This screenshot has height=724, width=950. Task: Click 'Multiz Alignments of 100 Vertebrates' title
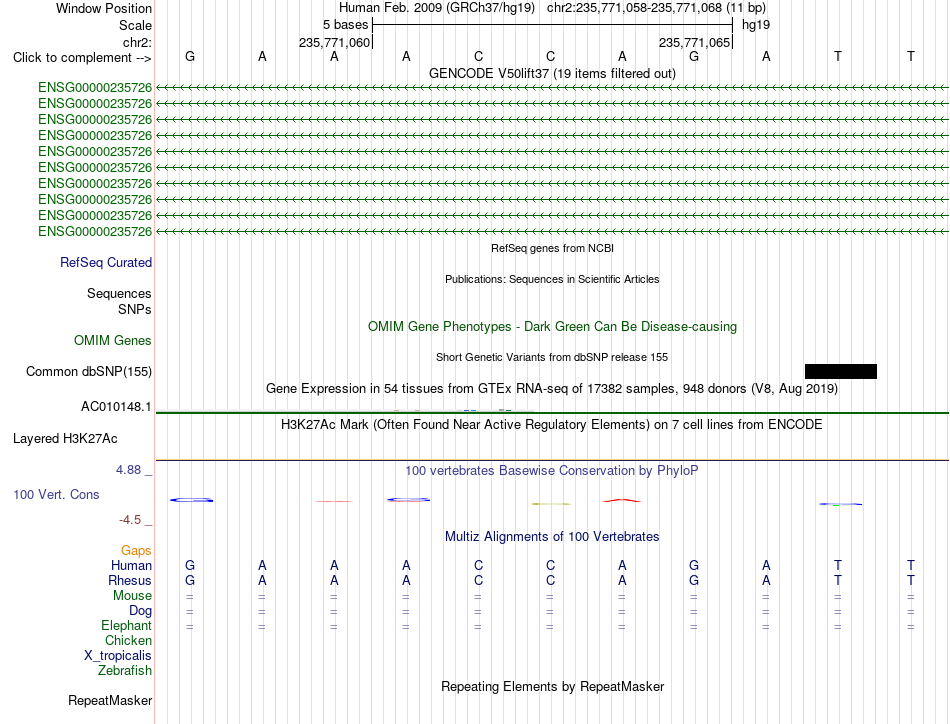pos(552,537)
